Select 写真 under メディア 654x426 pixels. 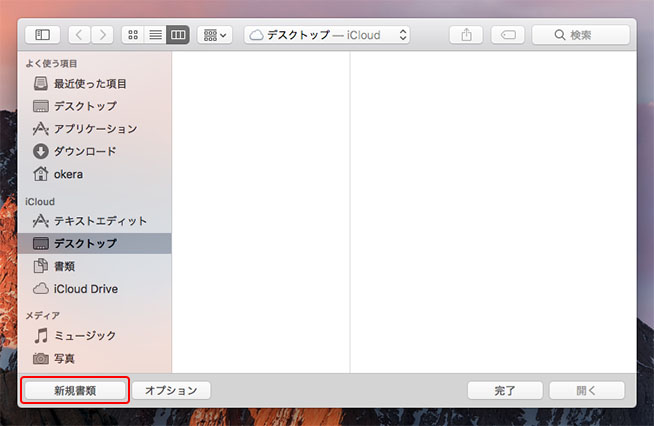point(95,358)
